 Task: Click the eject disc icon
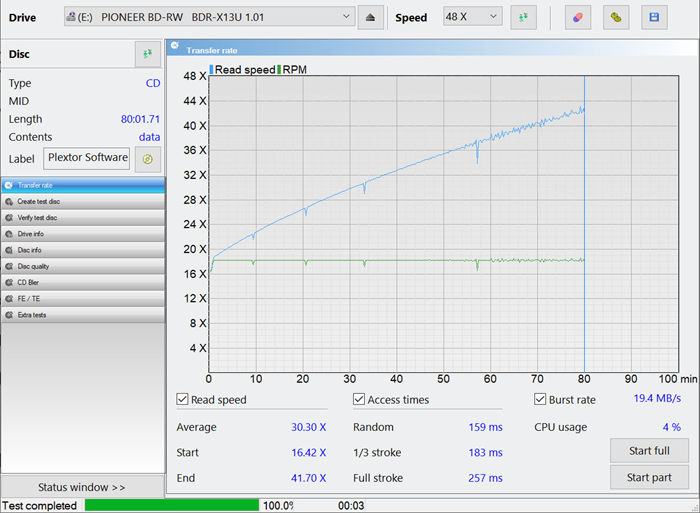tap(371, 17)
